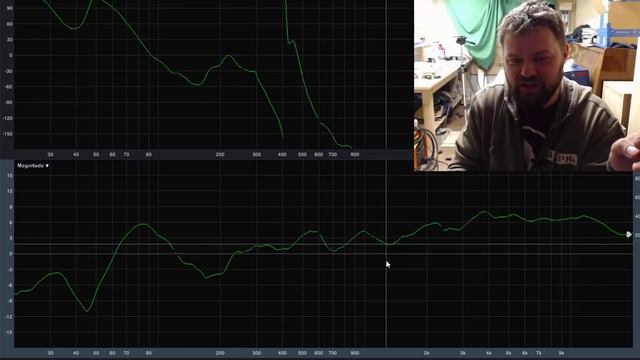
Task: Open the Magnitude plot type dropdown
Action: click(33, 166)
